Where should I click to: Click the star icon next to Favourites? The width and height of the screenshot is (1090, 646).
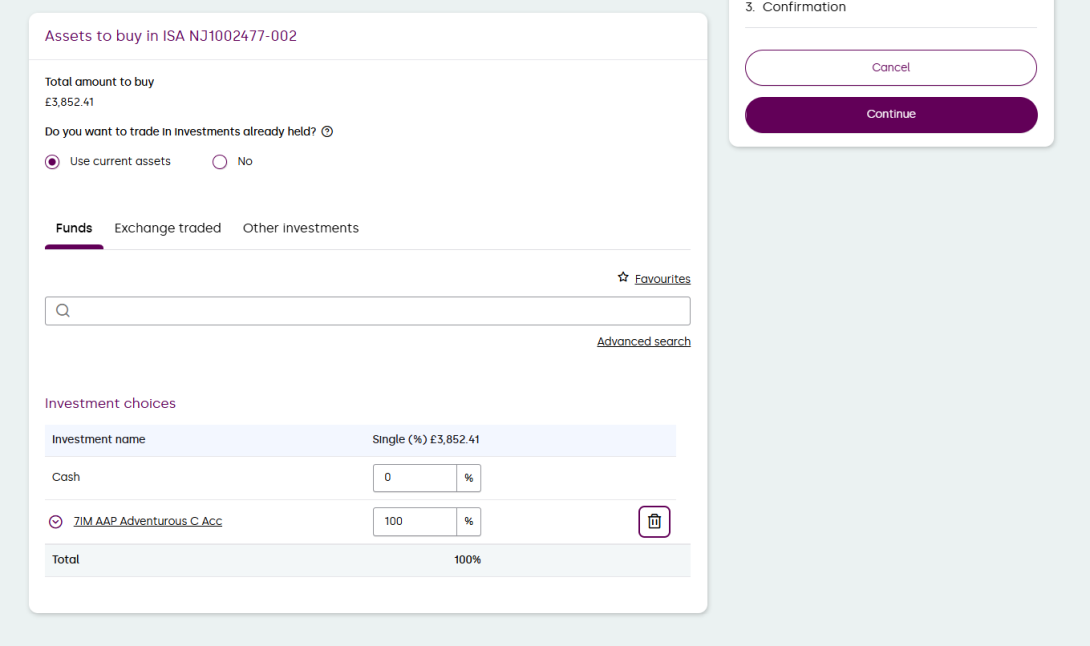[x=623, y=278]
